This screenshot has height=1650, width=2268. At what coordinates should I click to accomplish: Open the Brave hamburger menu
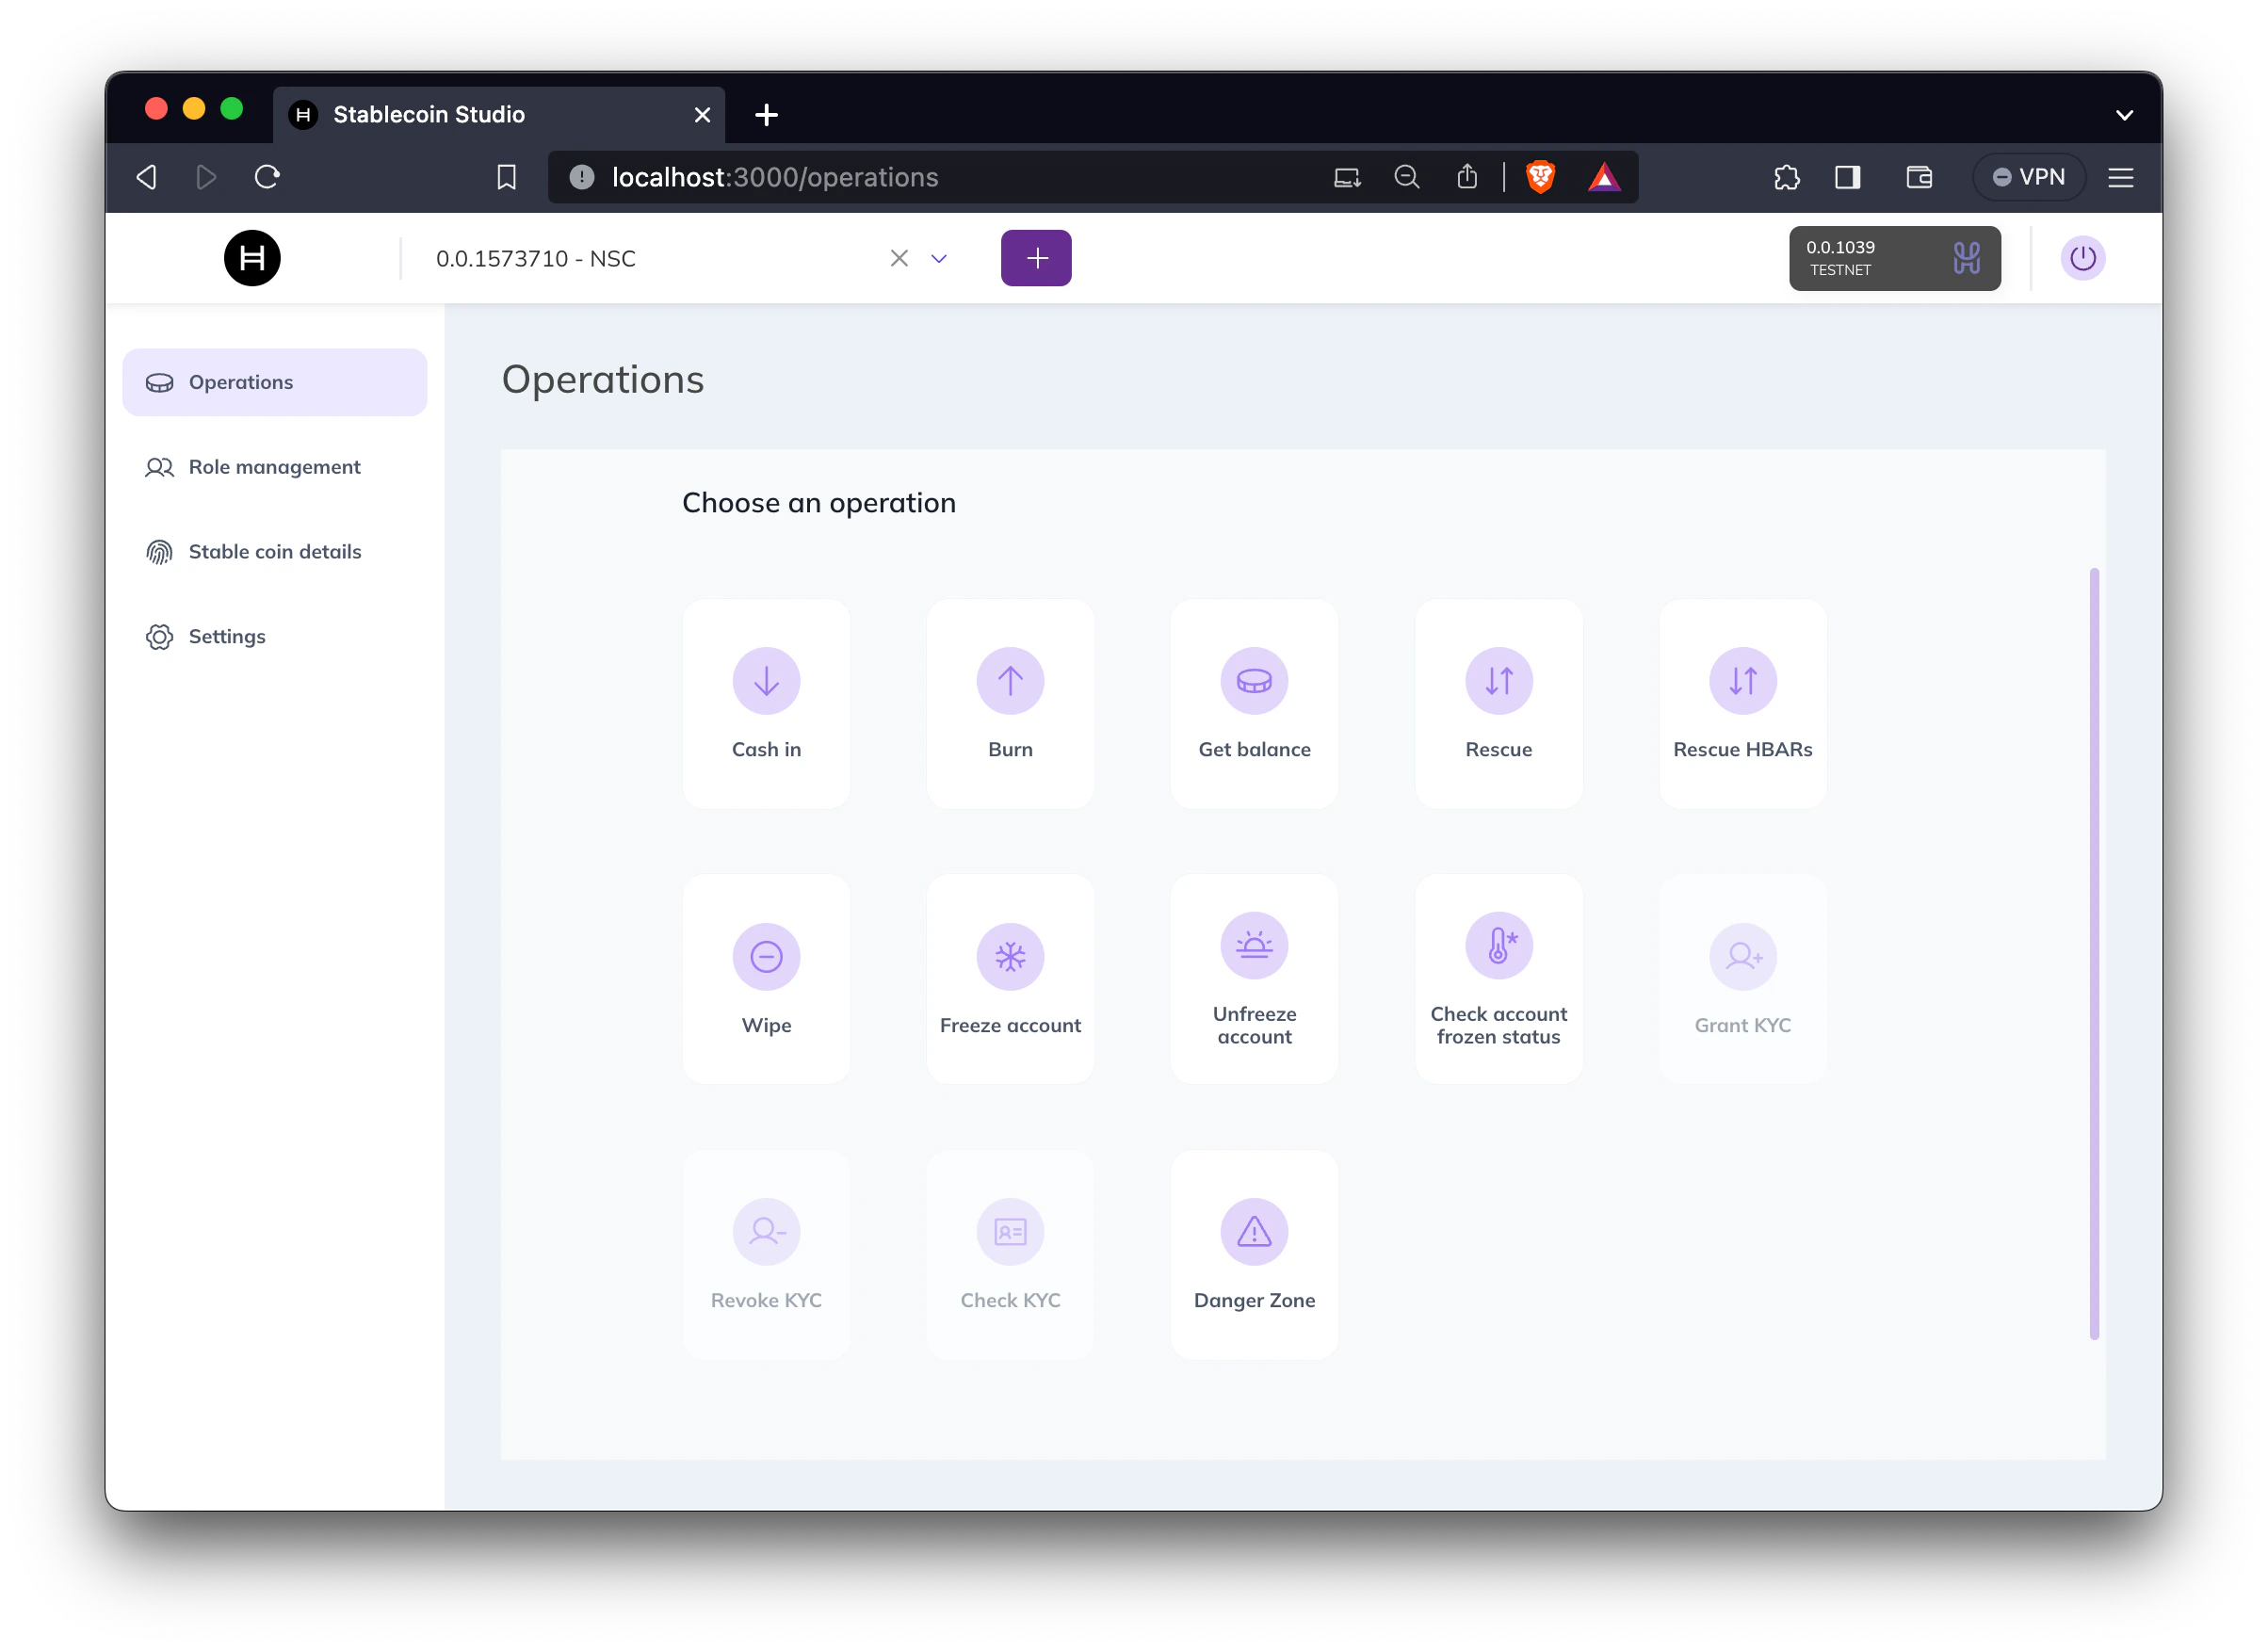[2120, 178]
